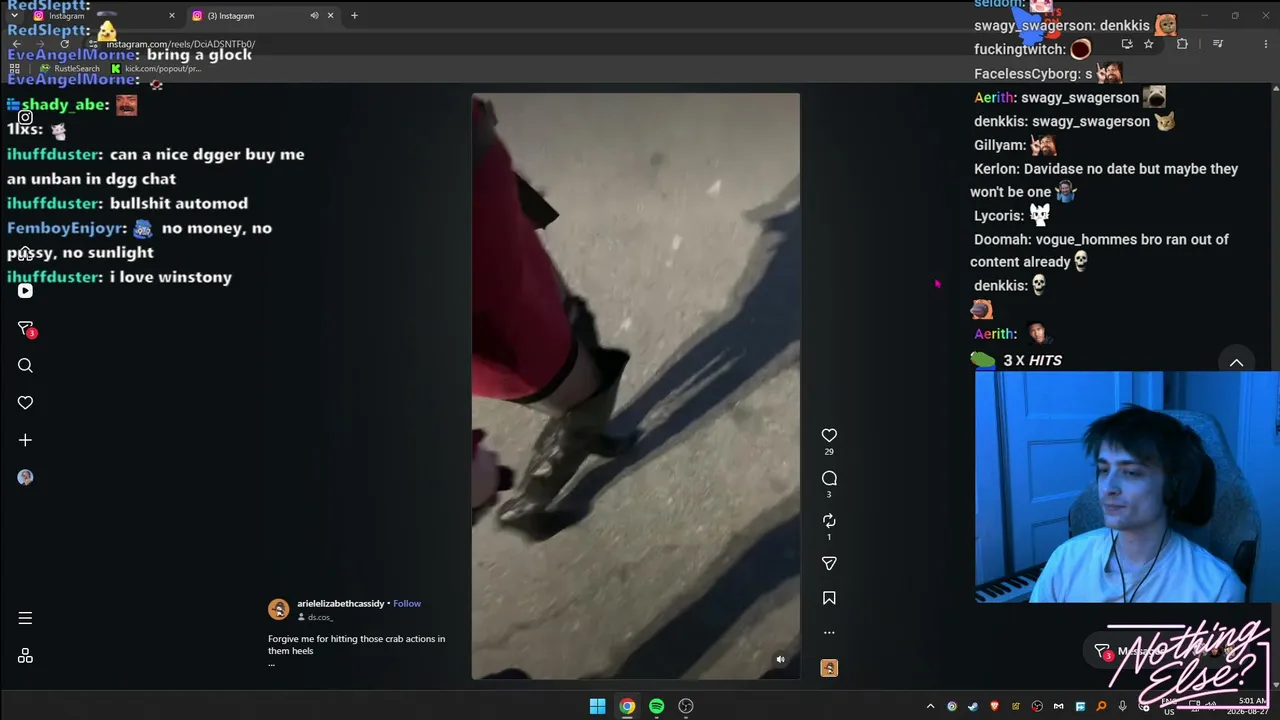
Task: Open the sidebar hamburger More menu
Action: 25,618
